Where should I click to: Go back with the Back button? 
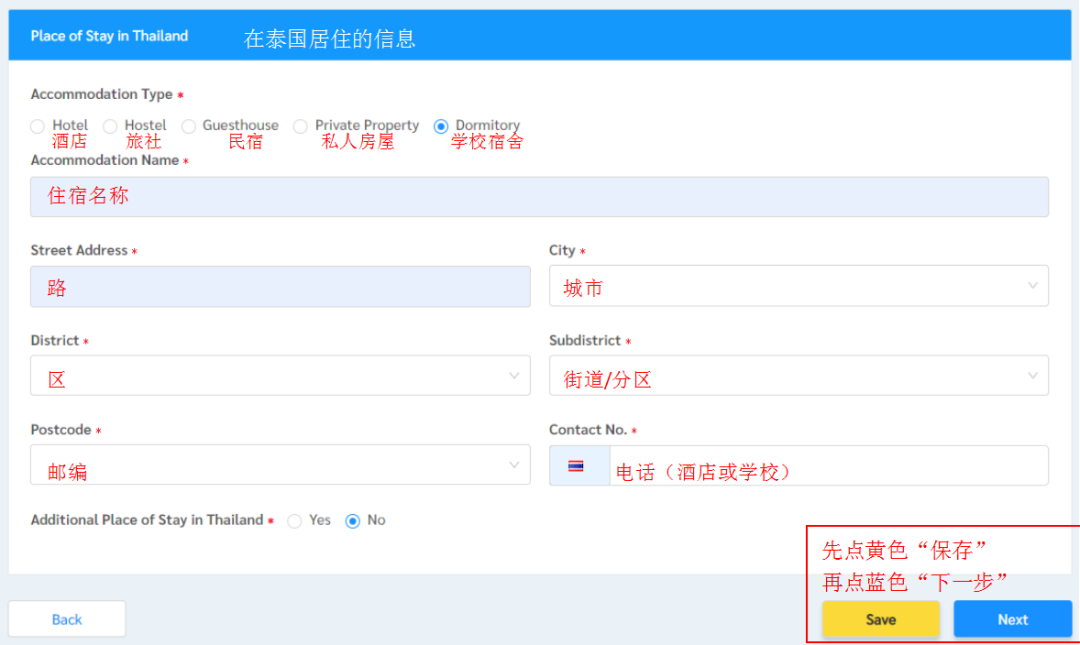point(67,619)
